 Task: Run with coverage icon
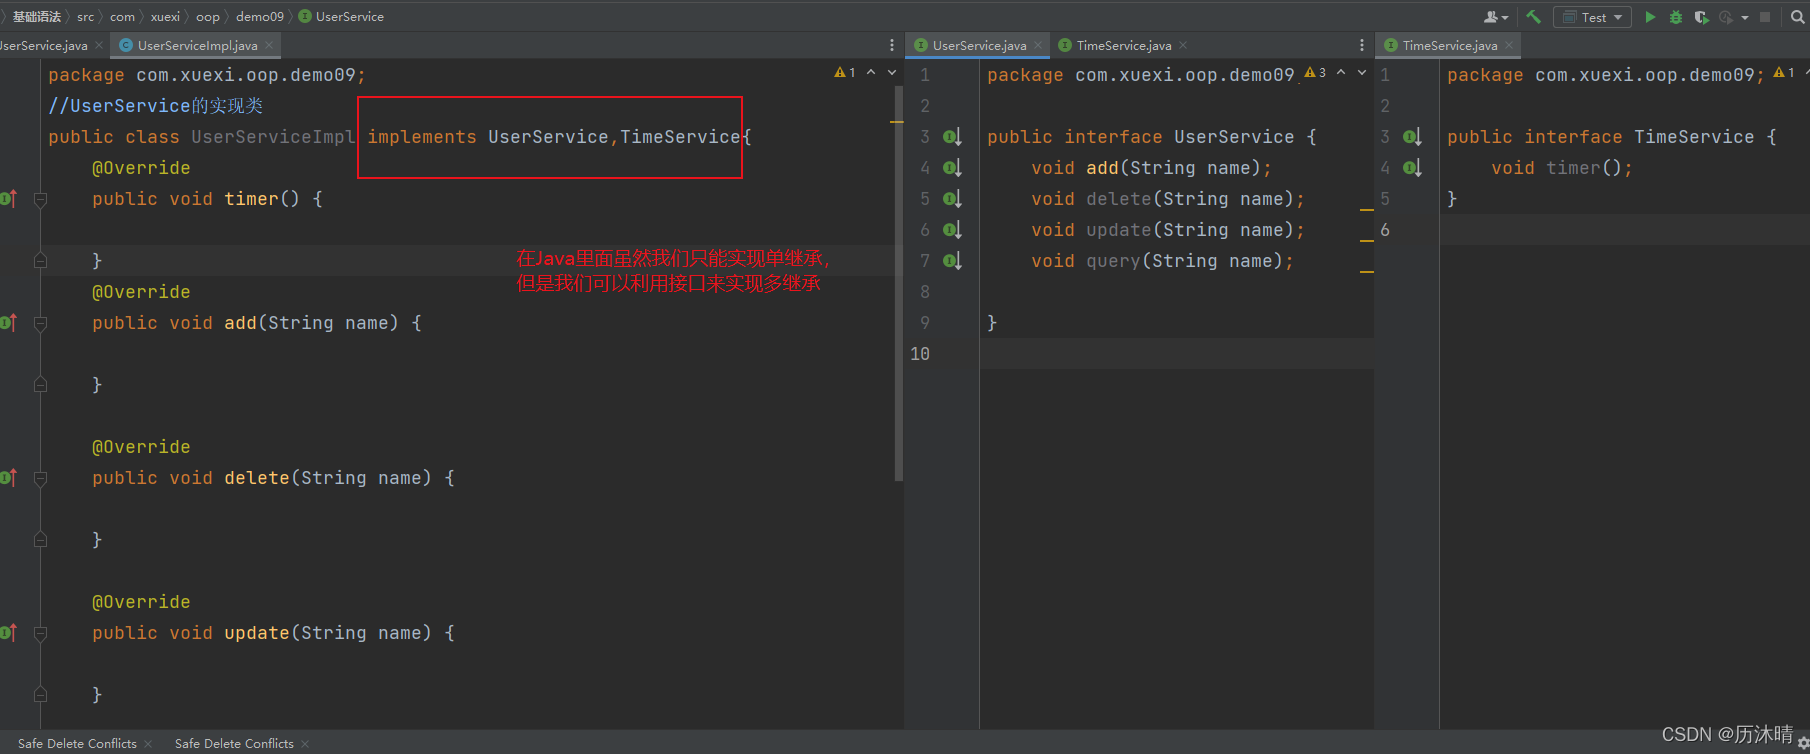click(1701, 17)
